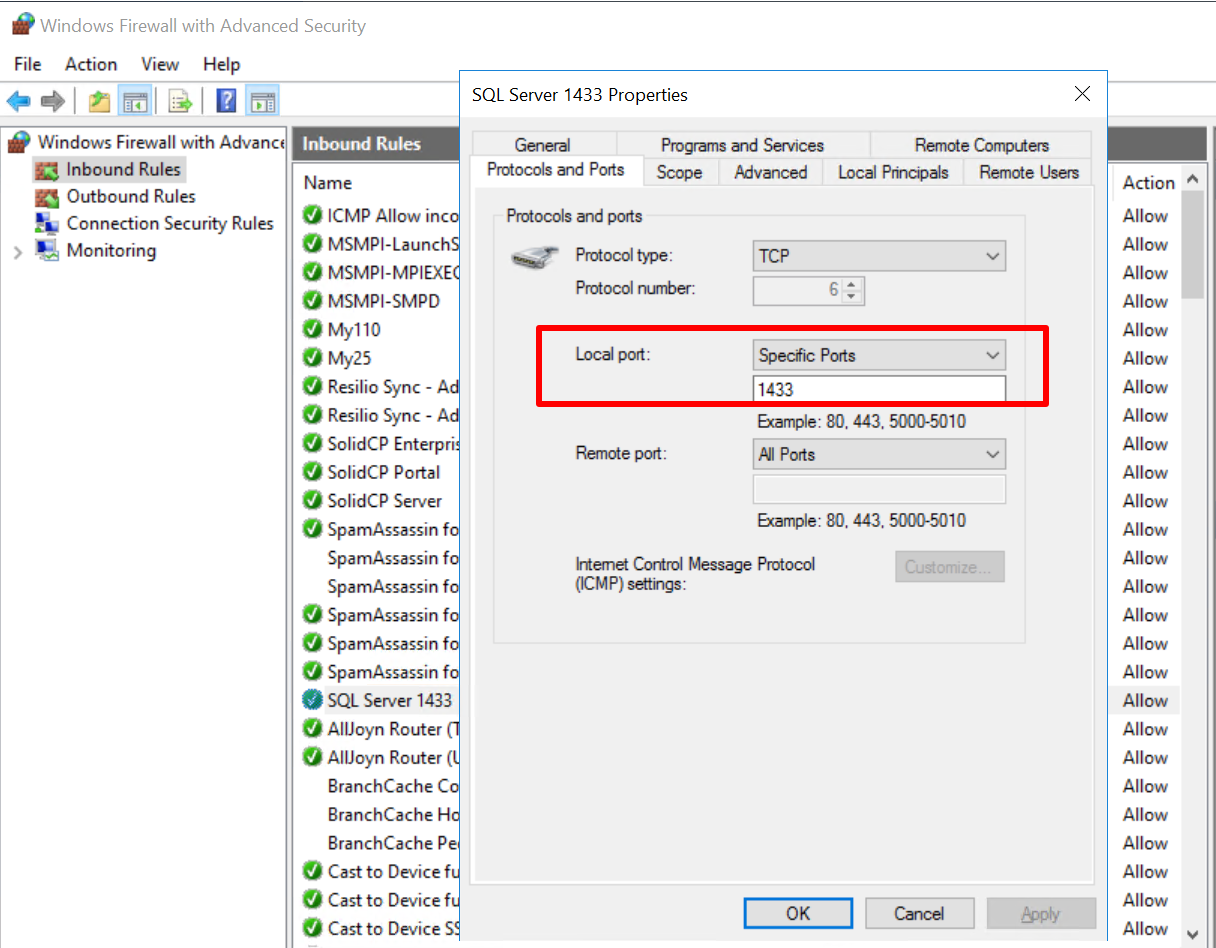Click the Back arrow in the toolbar
The height and width of the screenshot is (948, 1216).
point(18,101)
